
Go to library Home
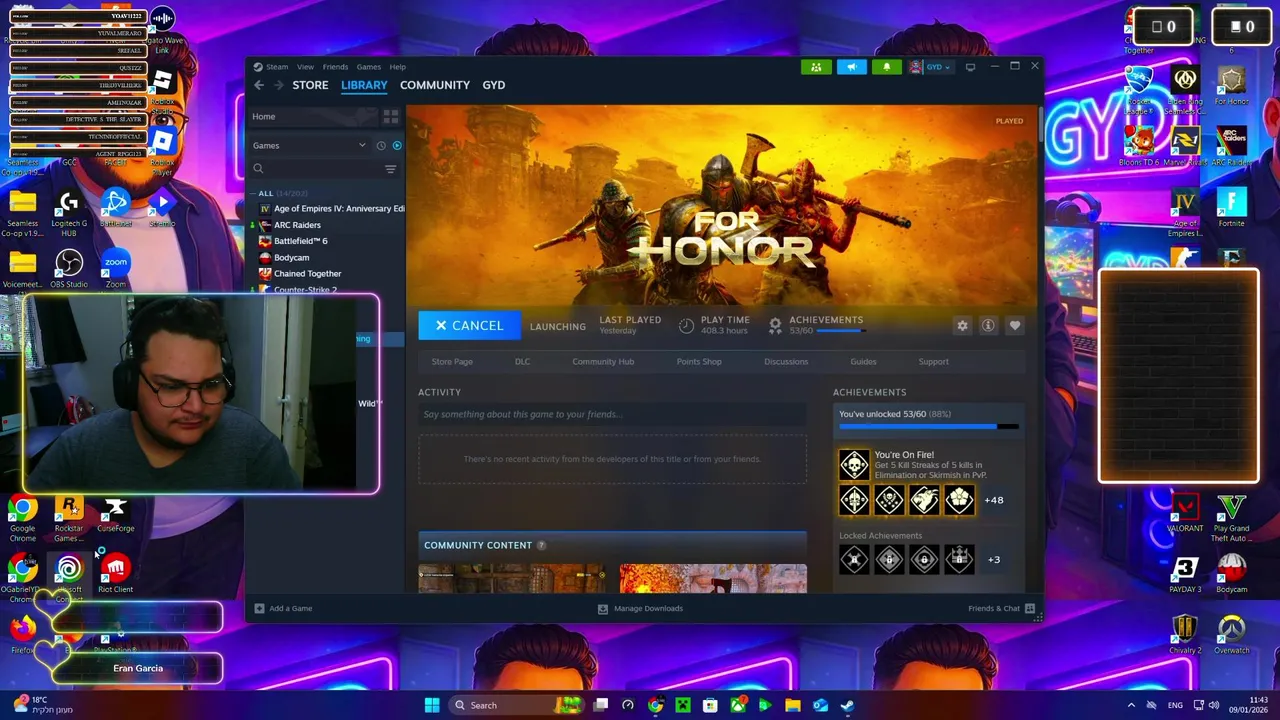(312, 116)
